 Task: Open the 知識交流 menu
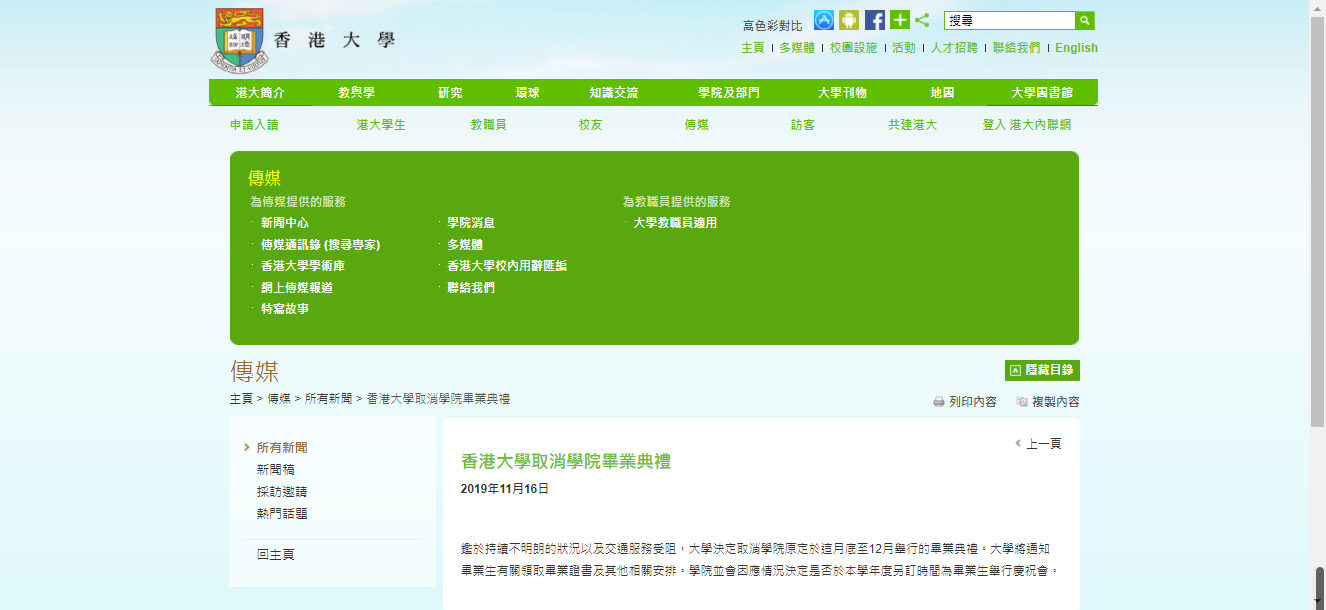(x=614, y=93)
